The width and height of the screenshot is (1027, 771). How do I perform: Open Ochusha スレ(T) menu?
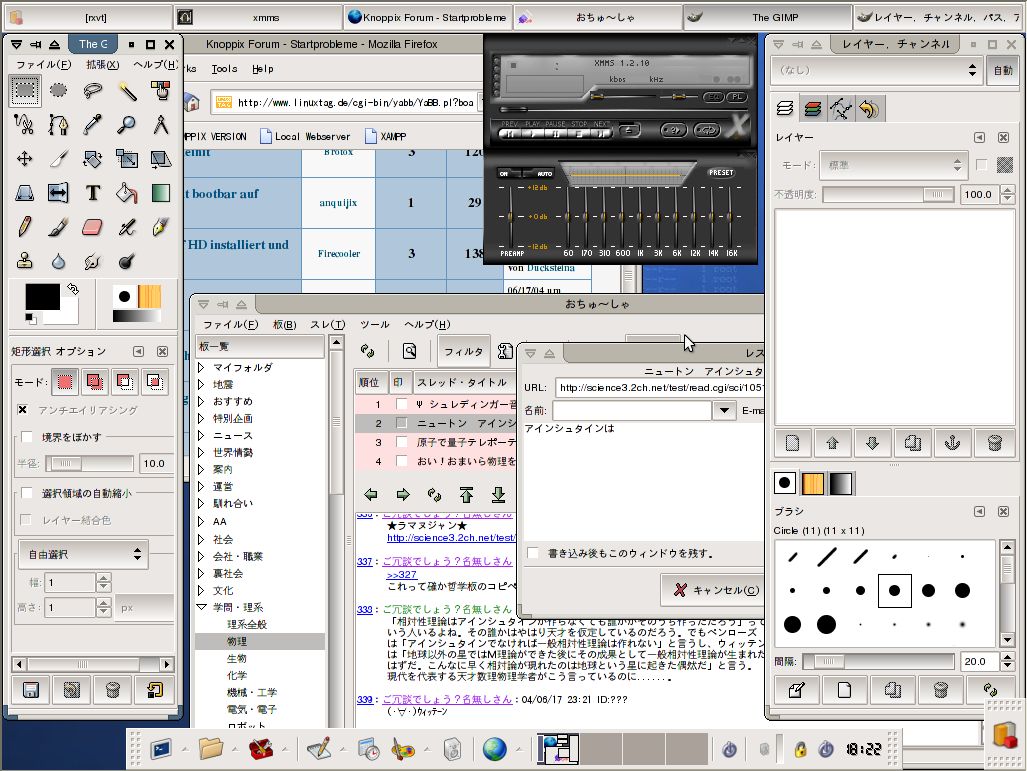(x=327, y=324)
